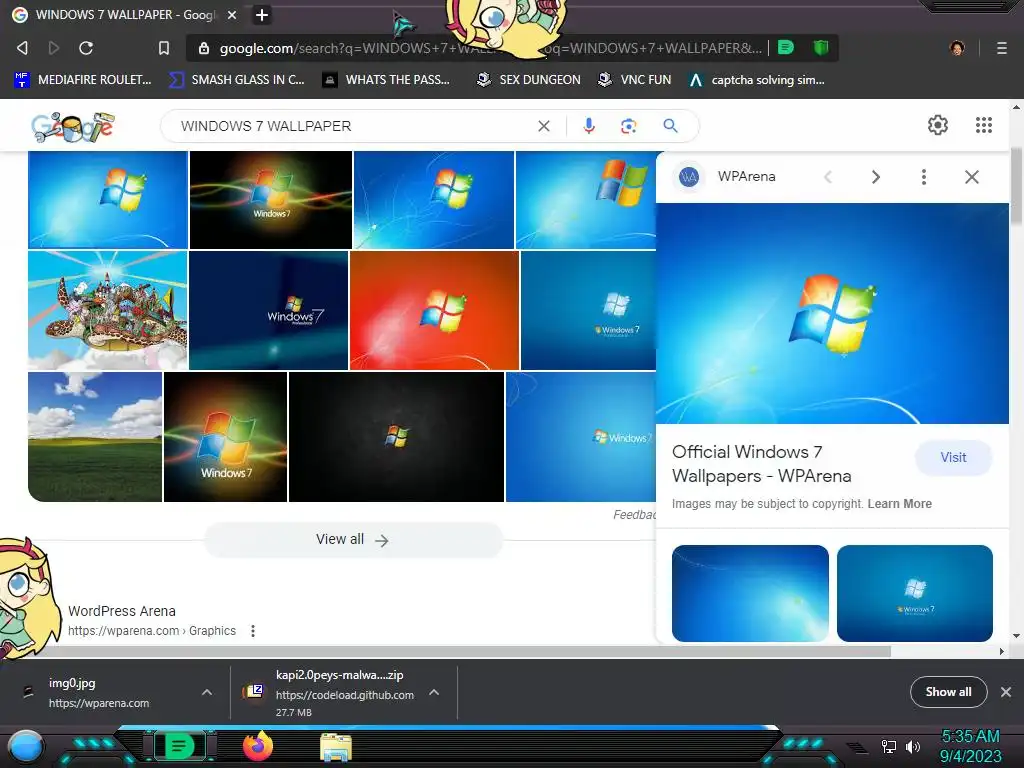This screenshot has height=768, width=1024.
Task: Go back with the browser back arrow
Action: (x=22, y=48)
